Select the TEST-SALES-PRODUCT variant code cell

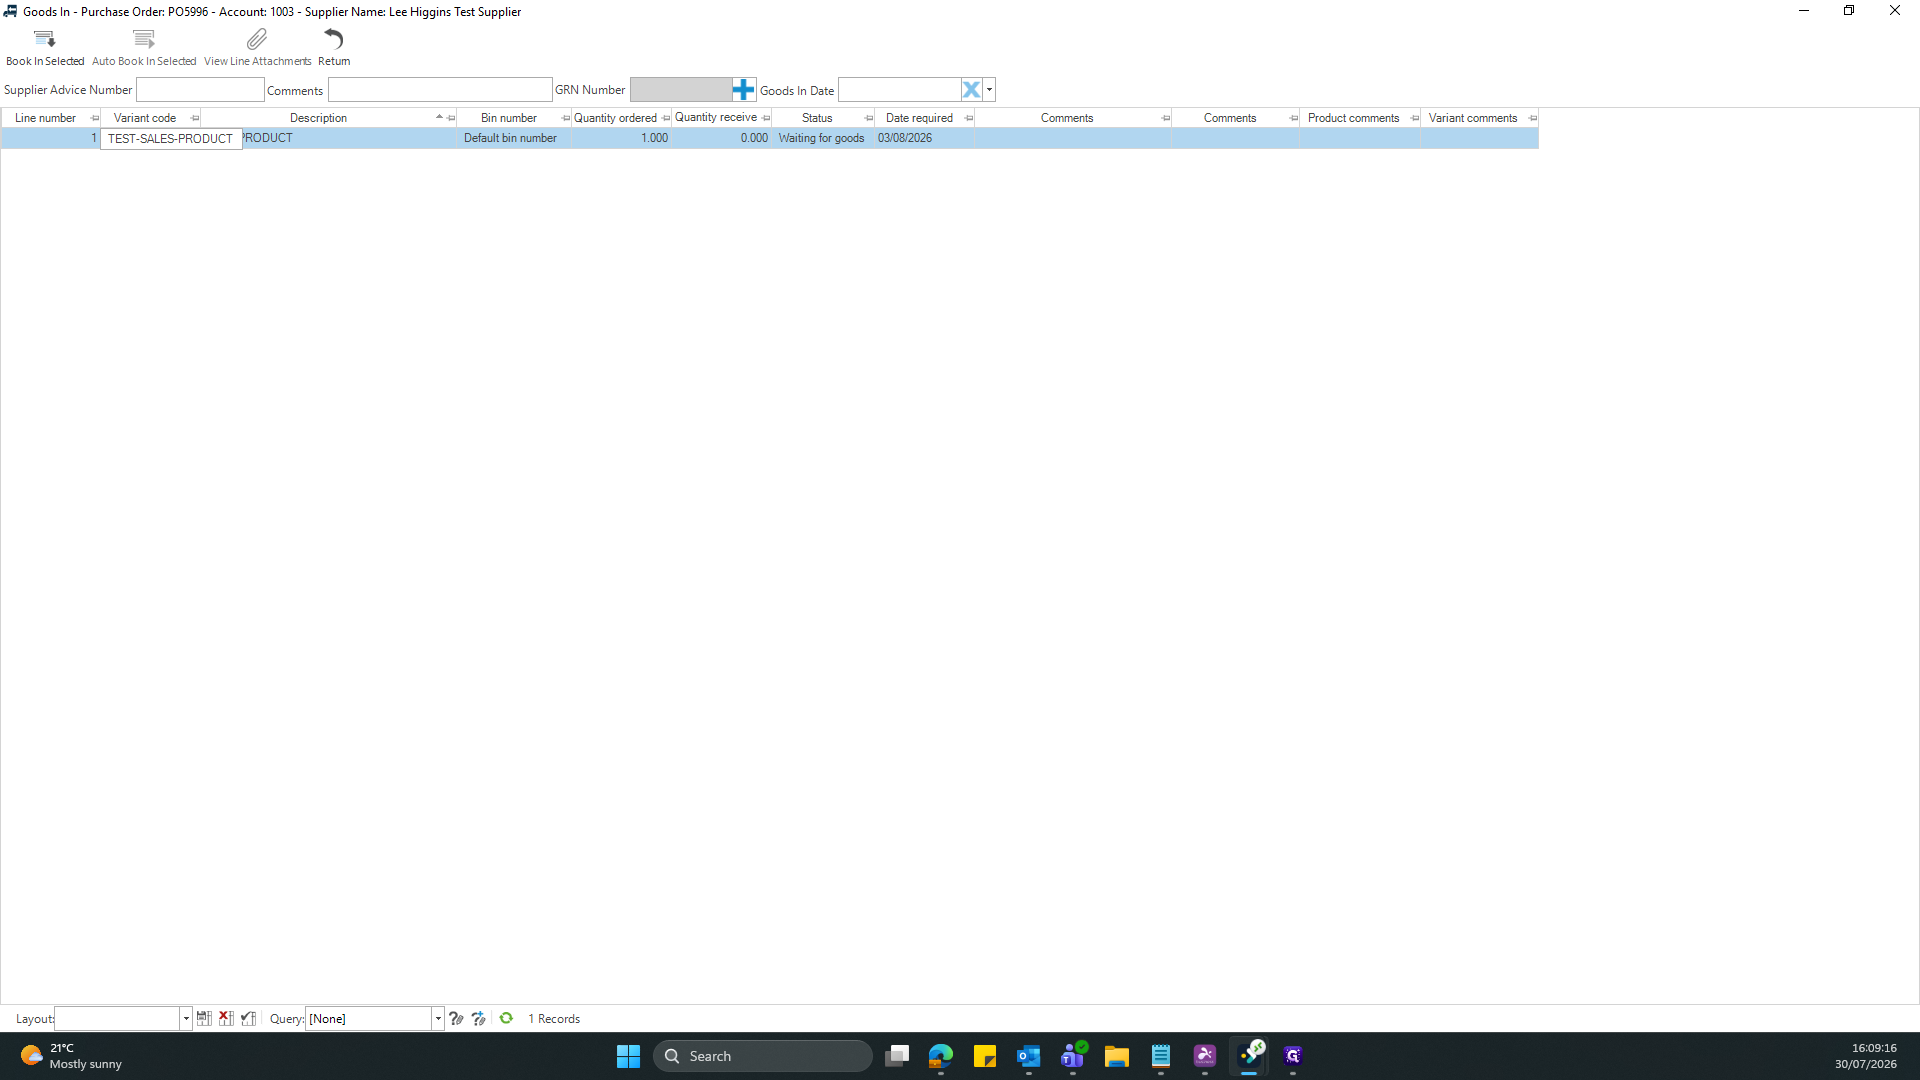pyautogui.click(x=170, y=139)
